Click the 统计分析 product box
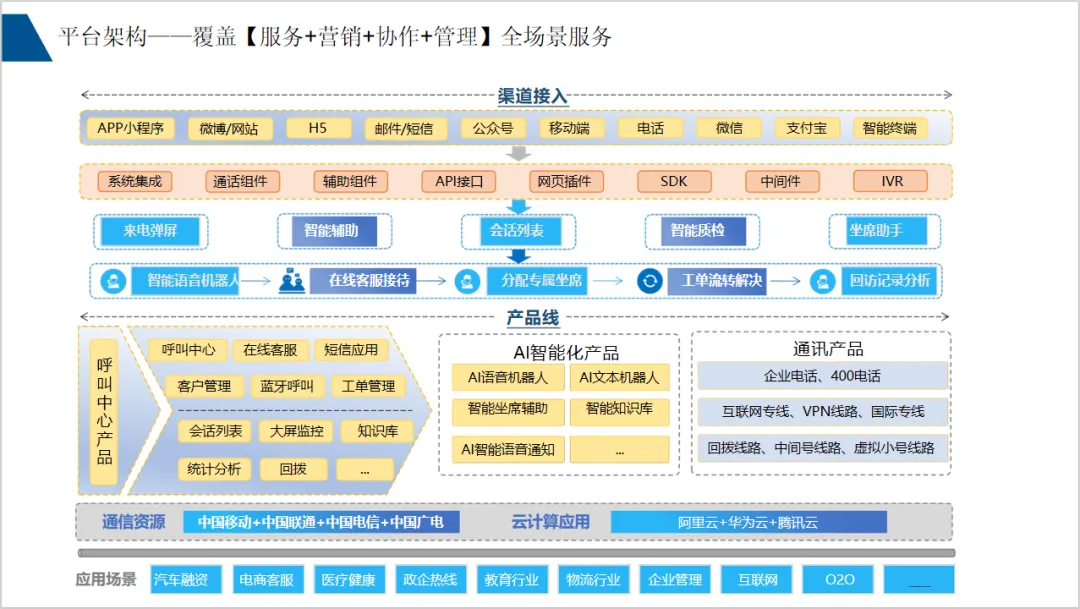This screenshot has width=1080, height=609. click(214, 469)
